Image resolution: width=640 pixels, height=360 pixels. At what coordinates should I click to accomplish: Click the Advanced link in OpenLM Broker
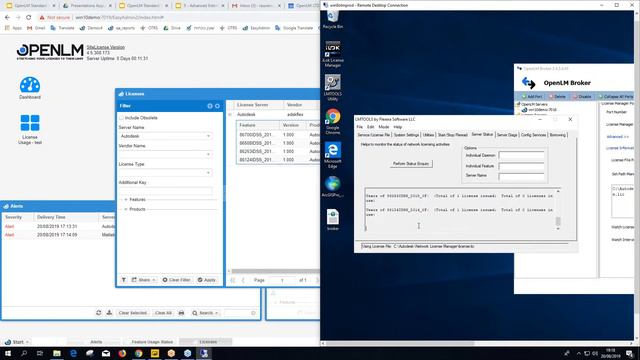(617, 137)
